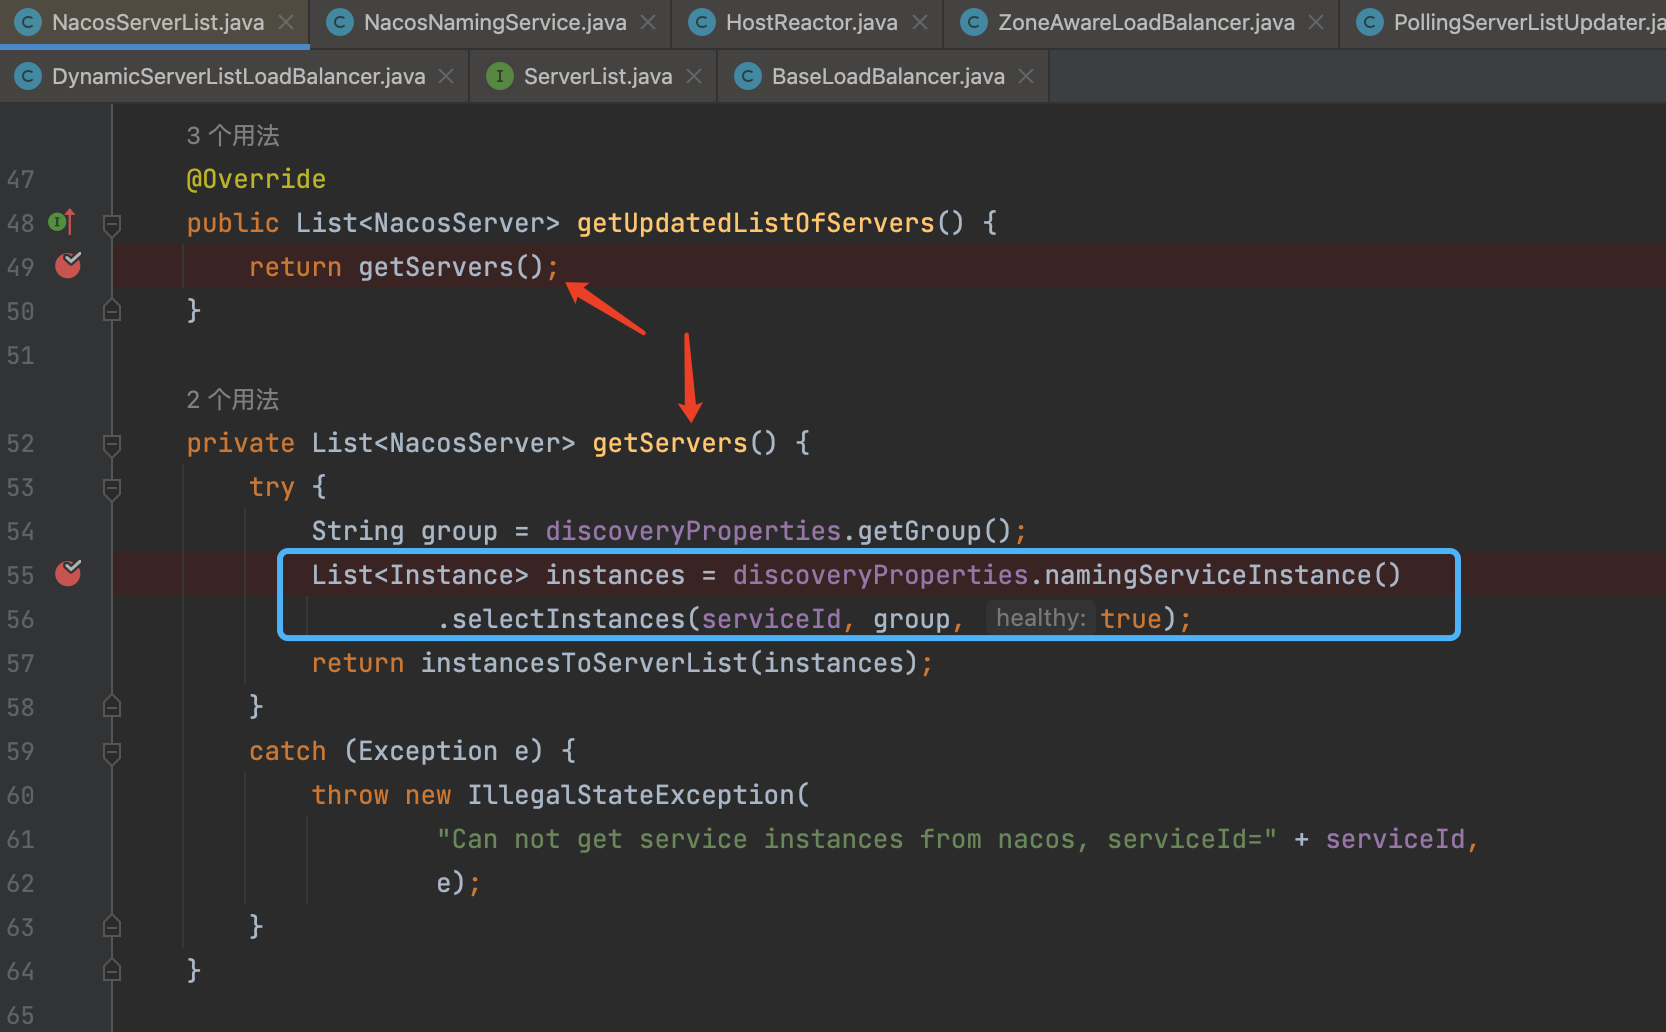Click the interface icon on ServerList.java tab
1666x1032 pixels.
[x=499, y=76]
